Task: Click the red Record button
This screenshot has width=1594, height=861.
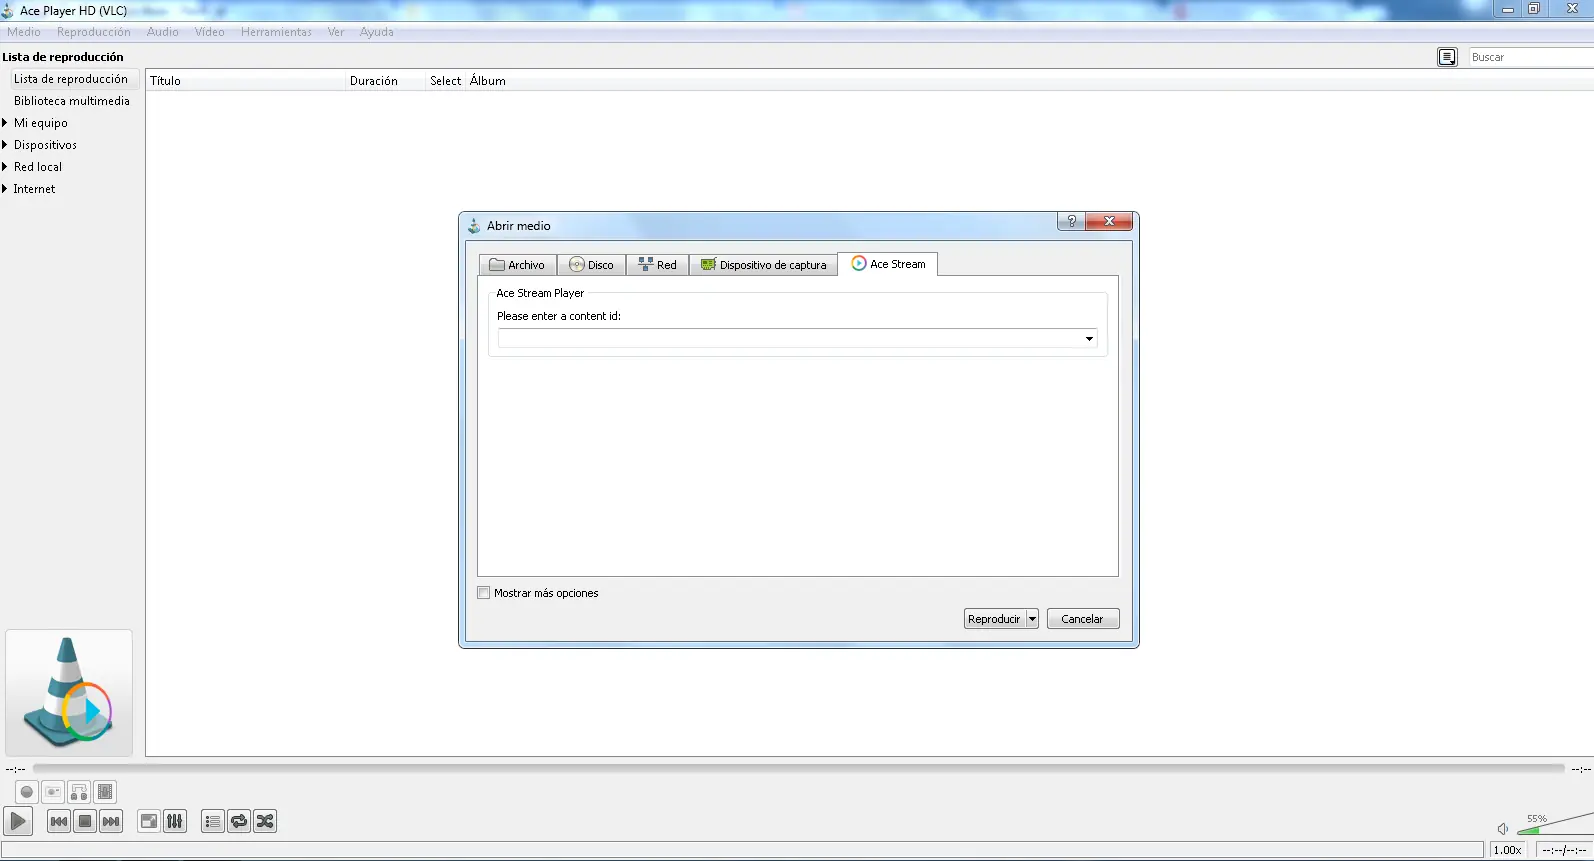Action: (x=27, y=792)
